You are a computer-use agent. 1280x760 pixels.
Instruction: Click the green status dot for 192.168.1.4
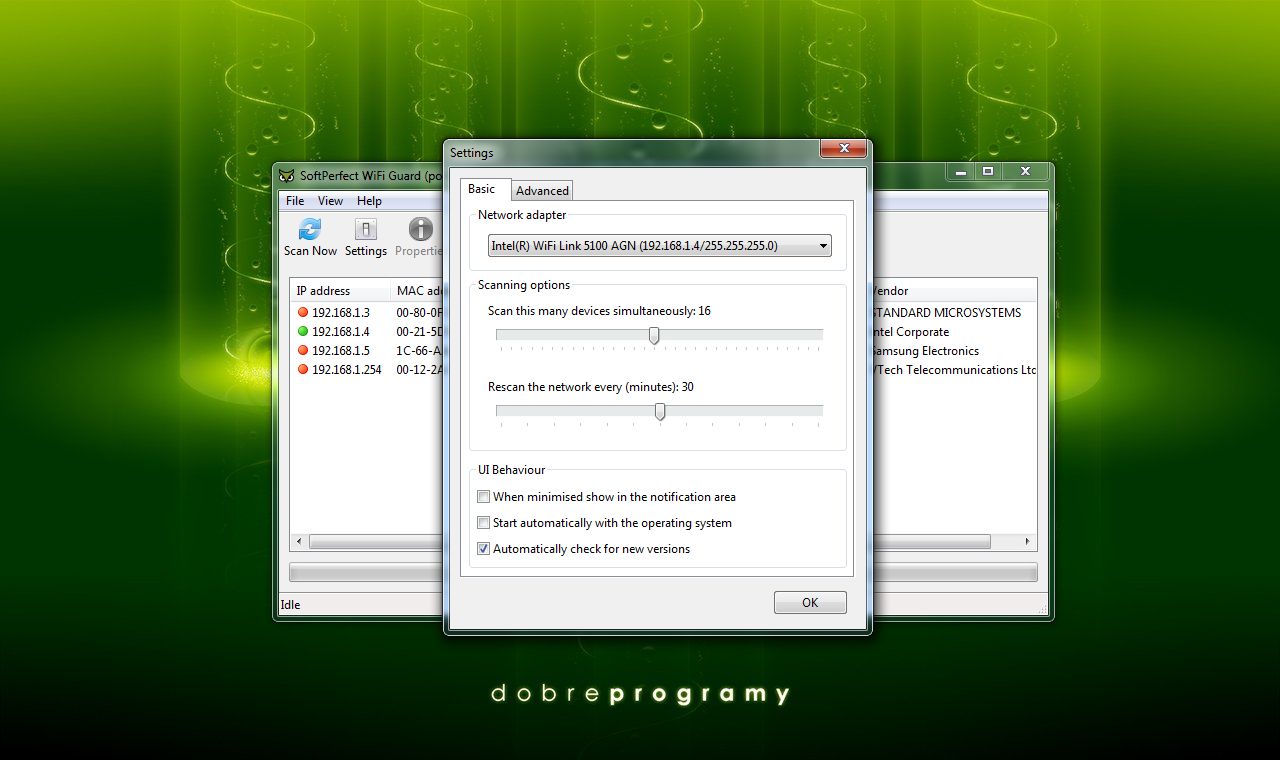pyautogui.click(x=302, y=332)
